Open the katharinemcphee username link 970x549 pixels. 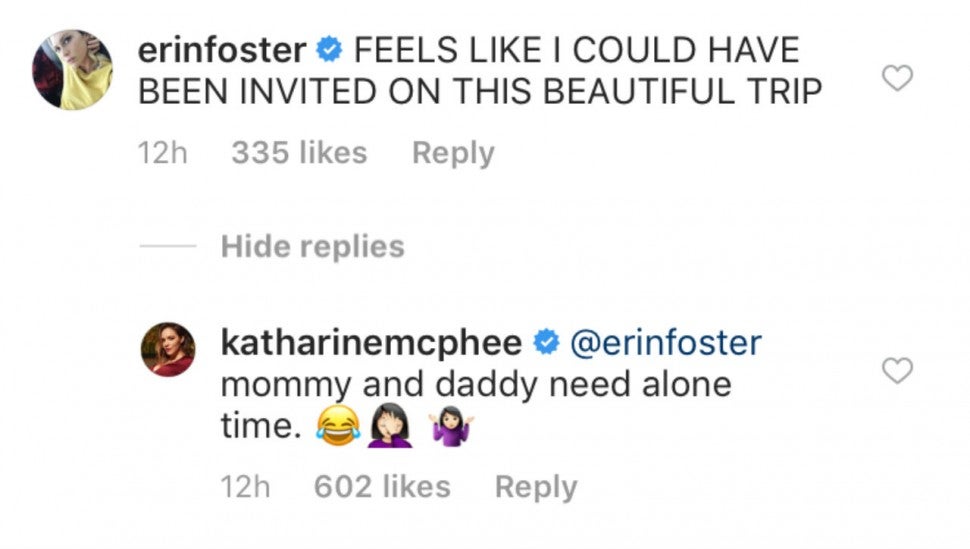point(370,344)
